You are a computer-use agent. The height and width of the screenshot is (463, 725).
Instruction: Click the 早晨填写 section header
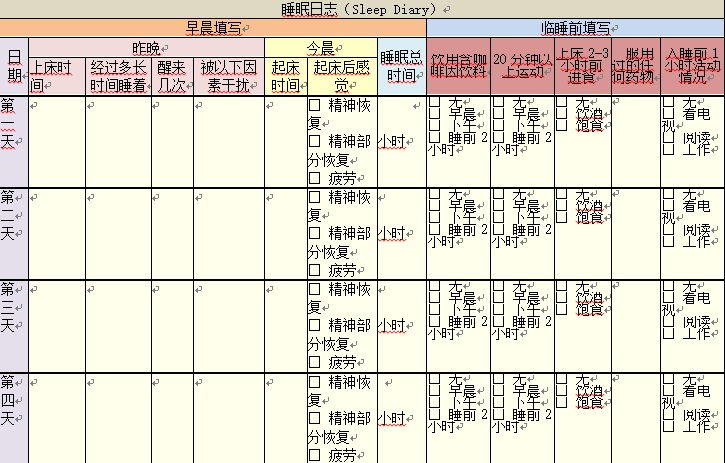coord(213,28)
